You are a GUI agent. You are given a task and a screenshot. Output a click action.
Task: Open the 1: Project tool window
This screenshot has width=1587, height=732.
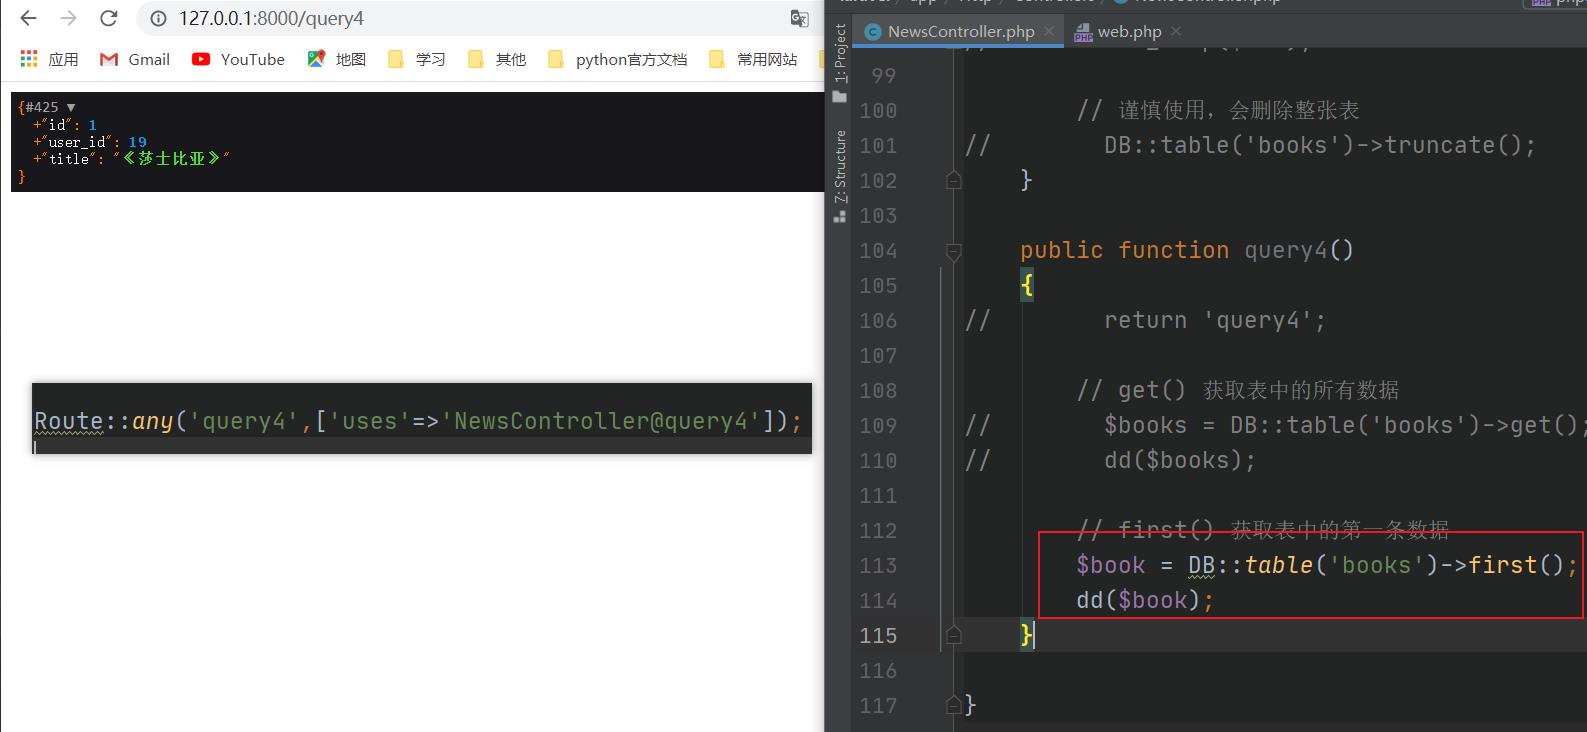840,62
